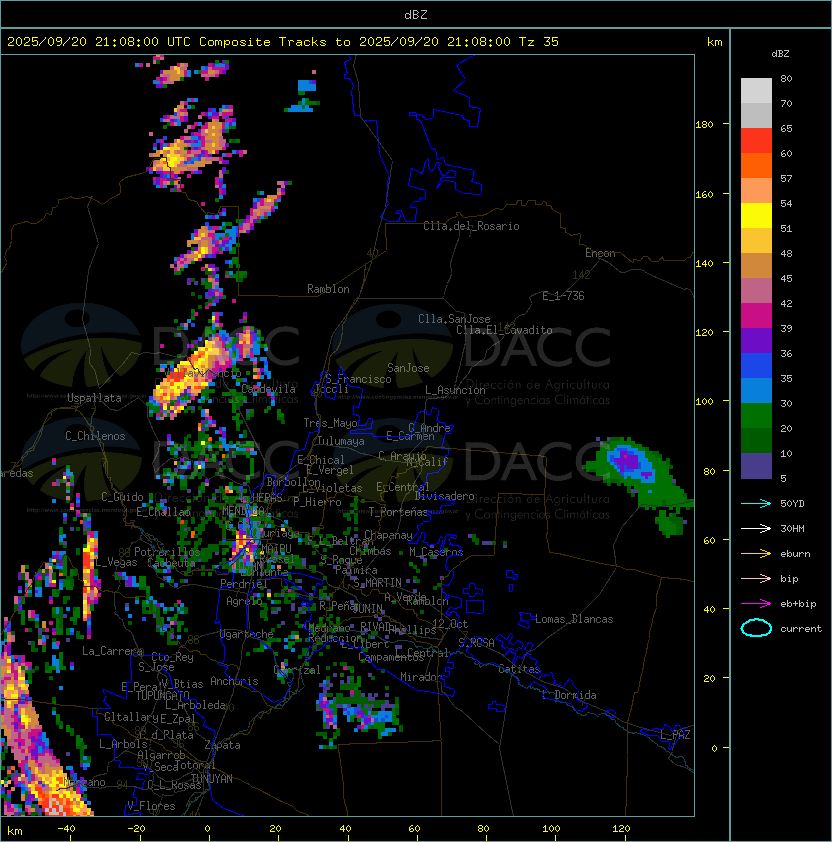Click the dBZ title at top center
832x842 pixels.
pyautogui.click(x=416, y=14)
